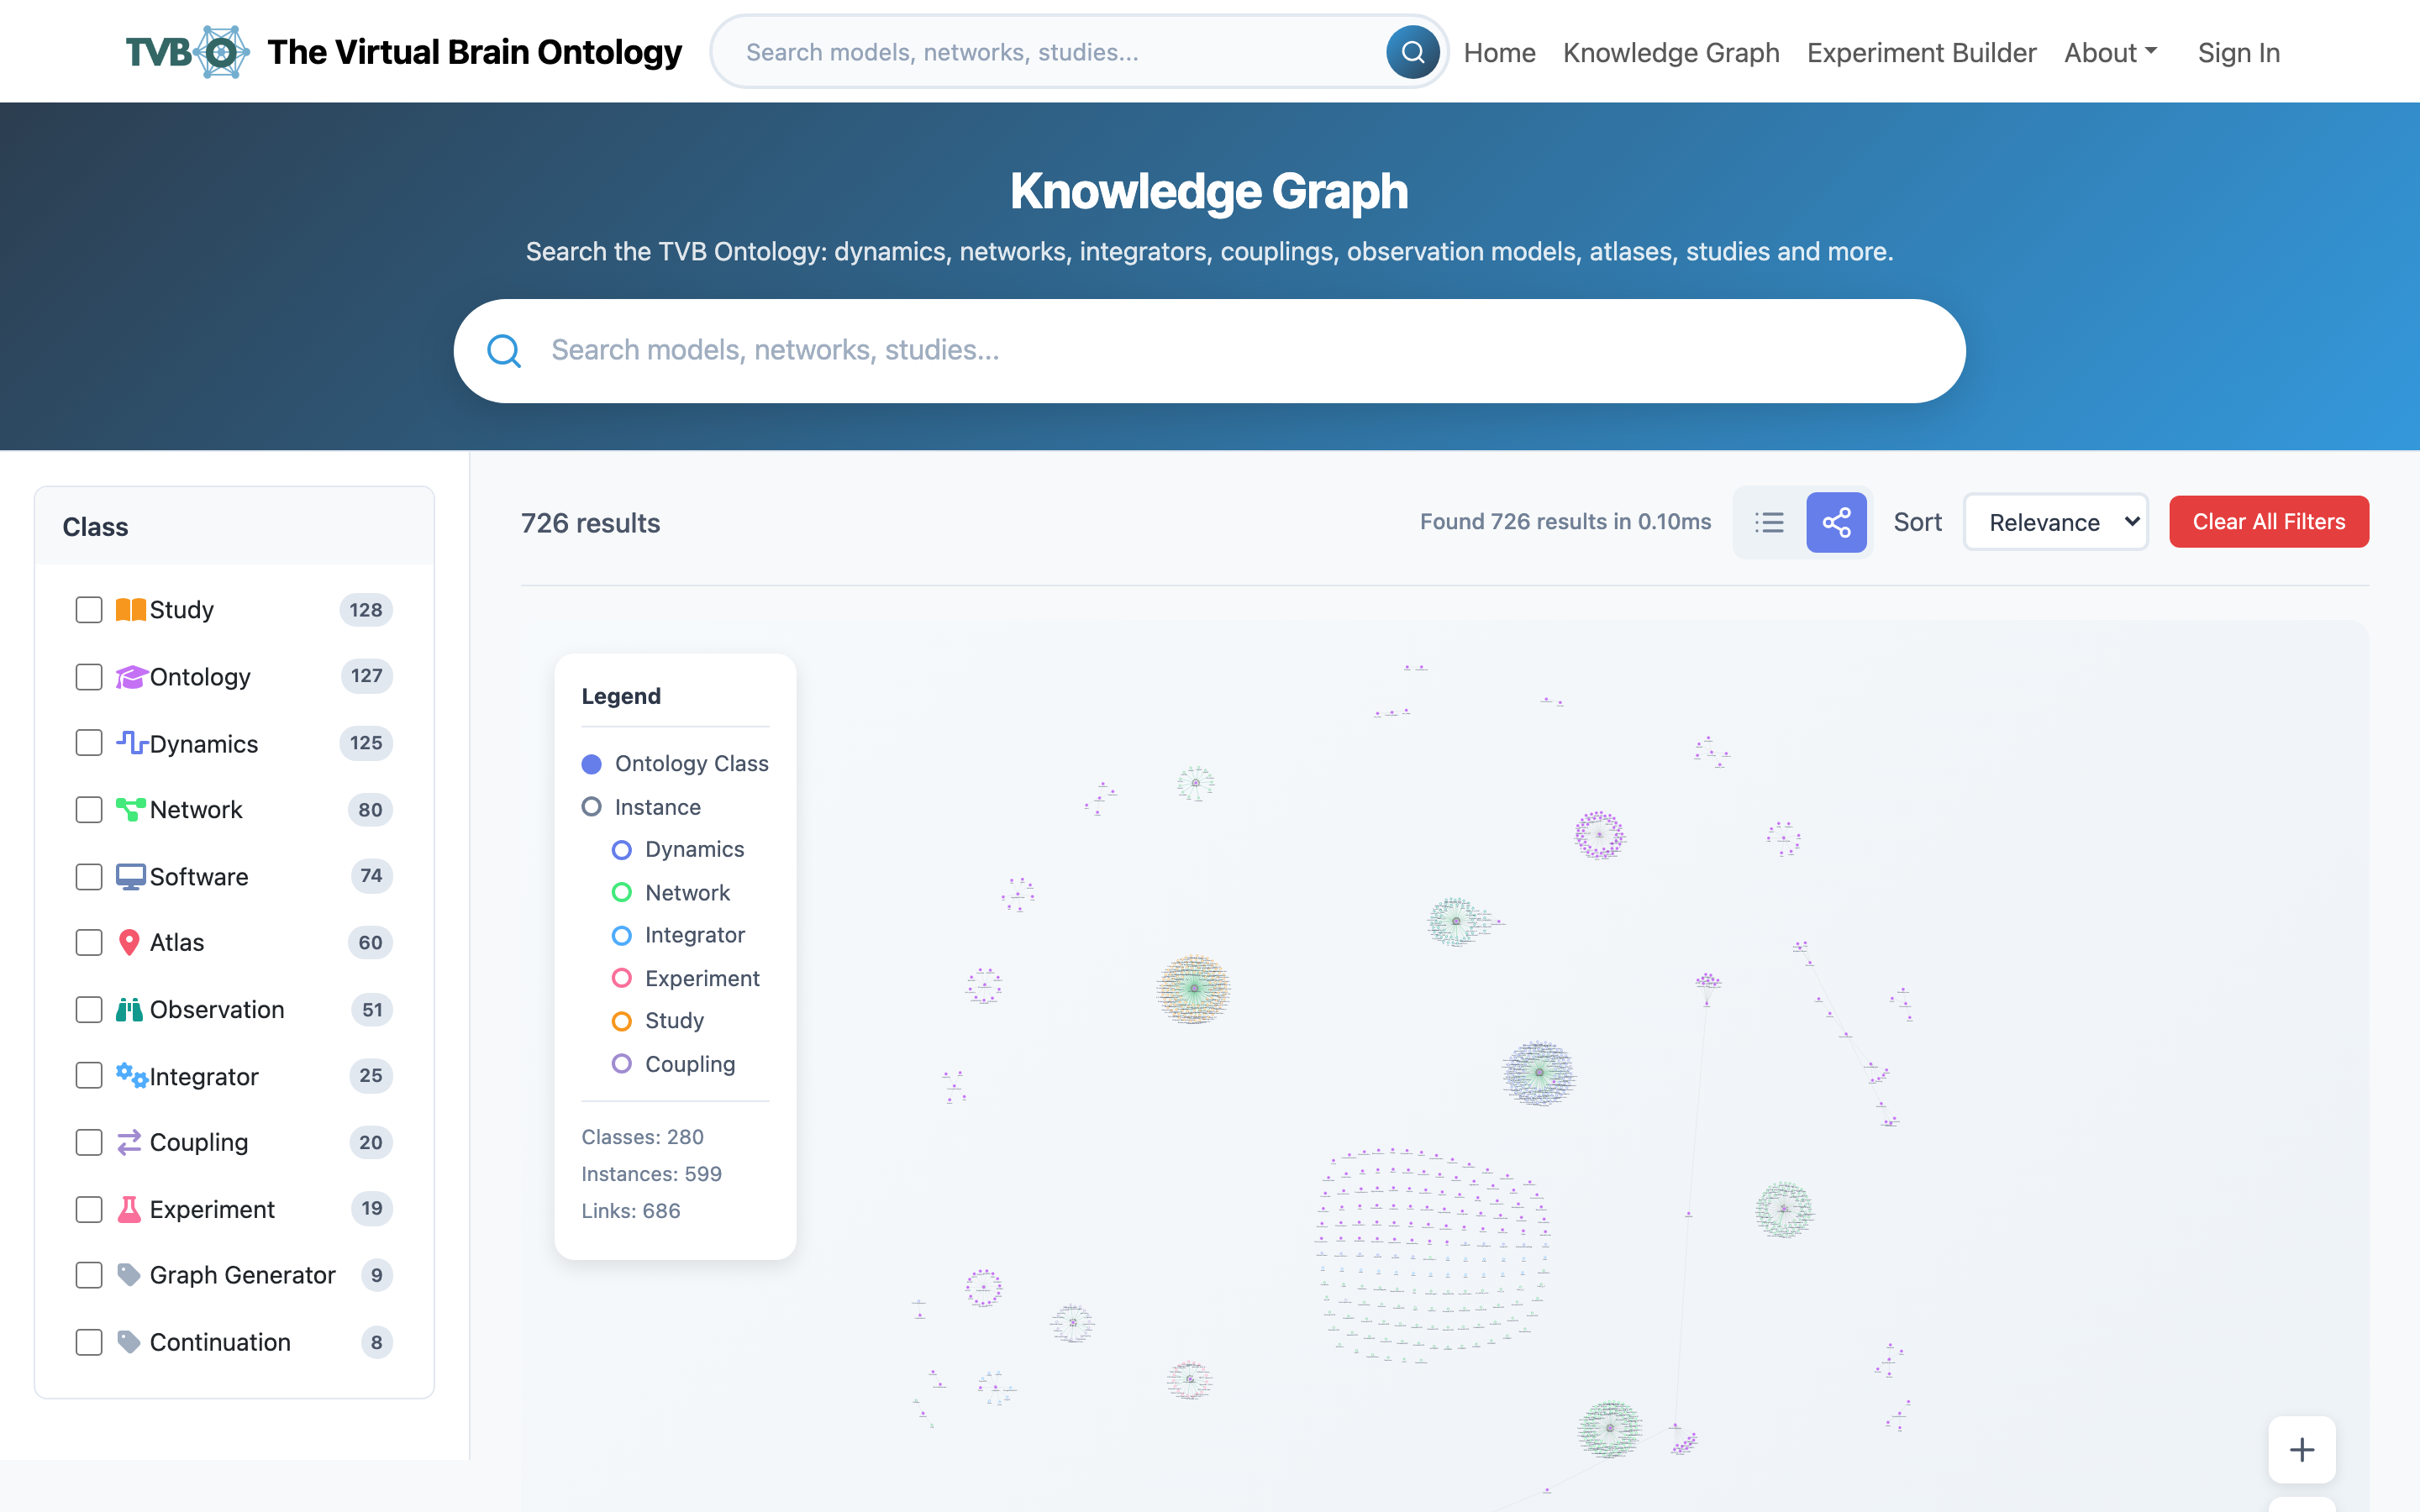Click the Integrator gears icon
2420x1512 pixels.
pyautogui.click(x=130, y=1076)
